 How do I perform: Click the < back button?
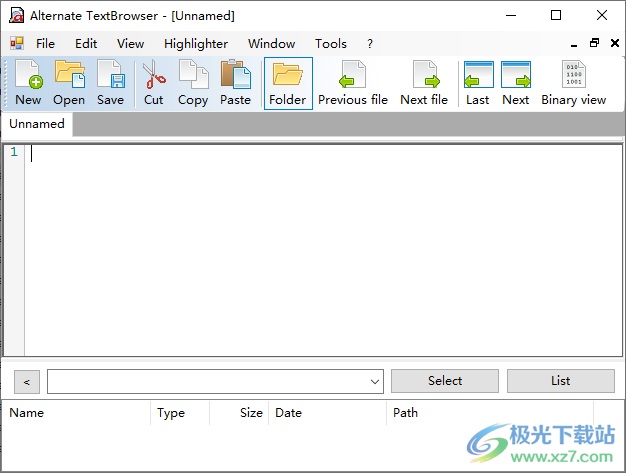coord(27,382)
